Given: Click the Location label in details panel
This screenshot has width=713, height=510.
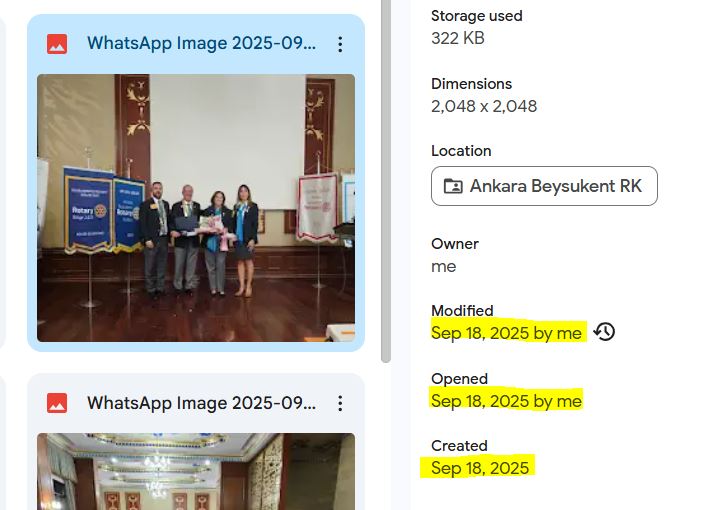Looking at the screenshot, I should (x=461, y=151).
